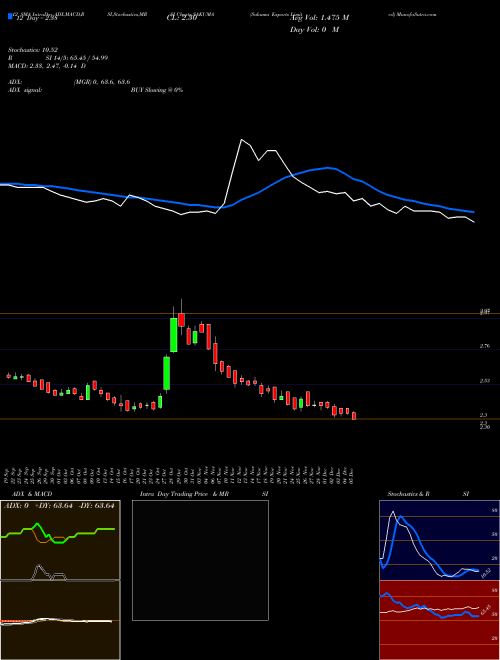The image size is (500, 660).
Task: Click the stochastics blue-background chart
Action: coord(439,540)
